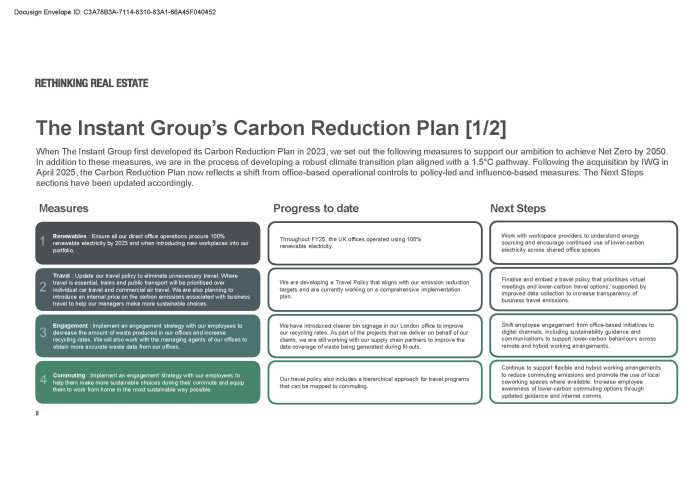Click the page number 8
Viewport: 700px width, 495px height.
point(37,413)
